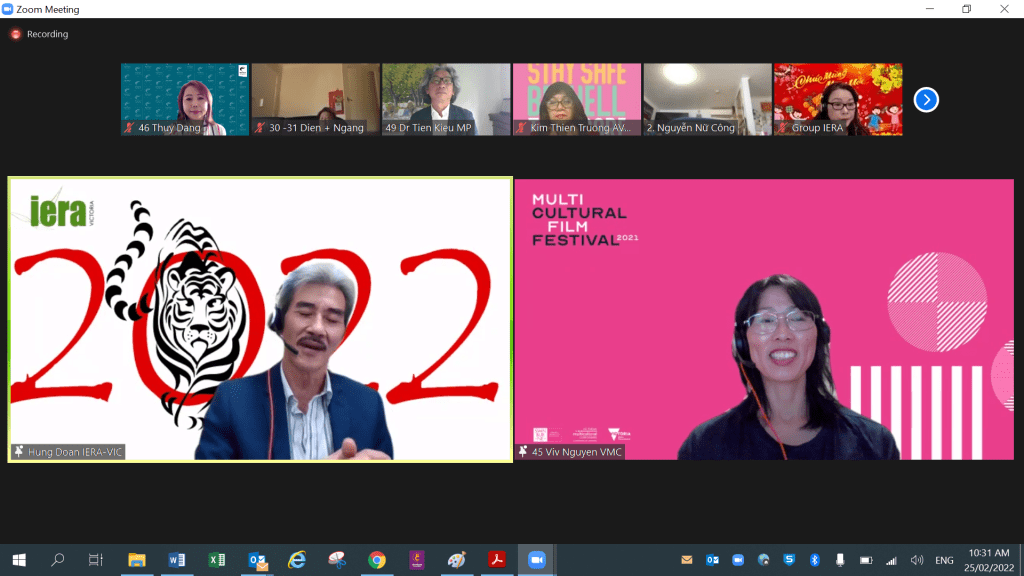
Task: Open the taskbar Search icon
Action: pos(57,560)
